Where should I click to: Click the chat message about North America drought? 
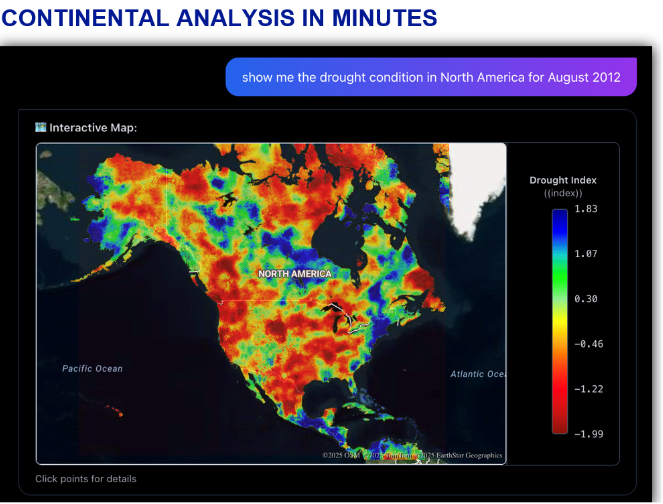tap(431, 77)
